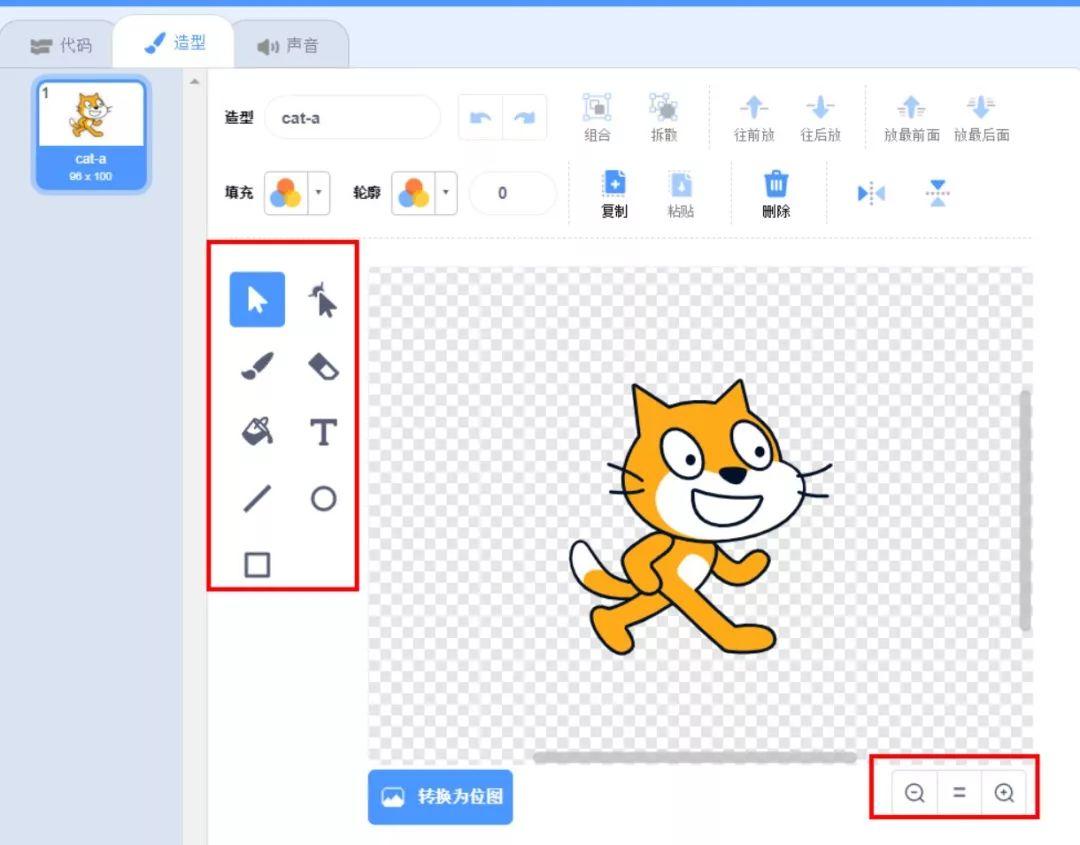Screen dimensions: 1080x845
Task: Zoom in on the canvas
Action: (x=1004, y=793)
